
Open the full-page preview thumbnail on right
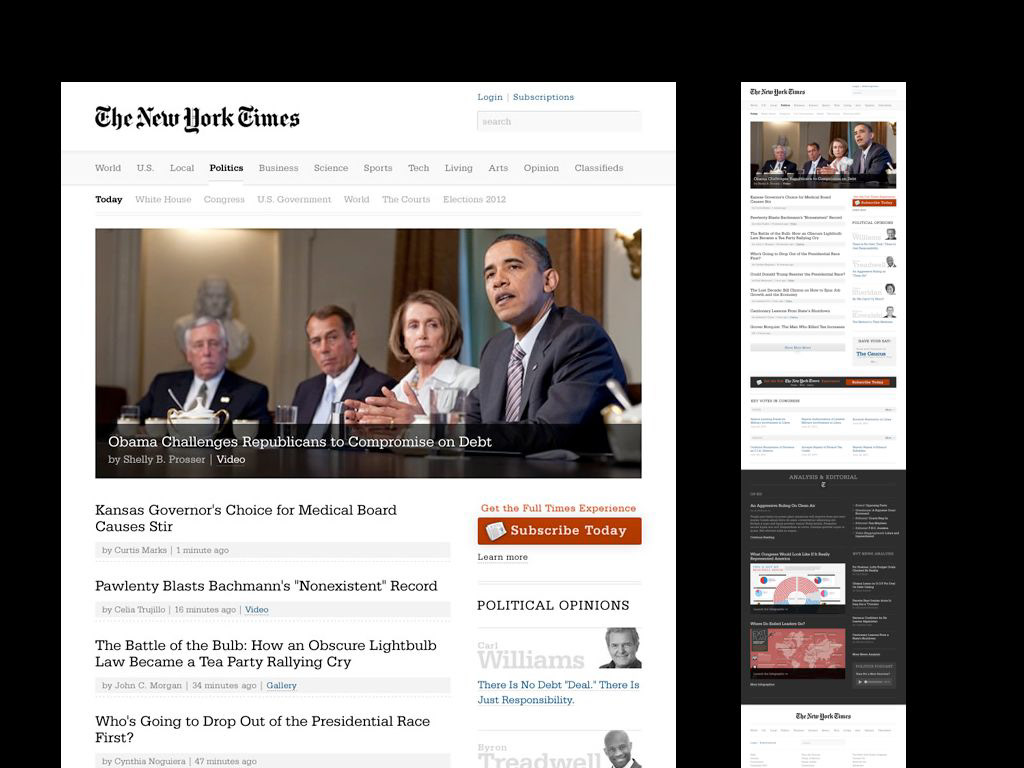(823, 424)
